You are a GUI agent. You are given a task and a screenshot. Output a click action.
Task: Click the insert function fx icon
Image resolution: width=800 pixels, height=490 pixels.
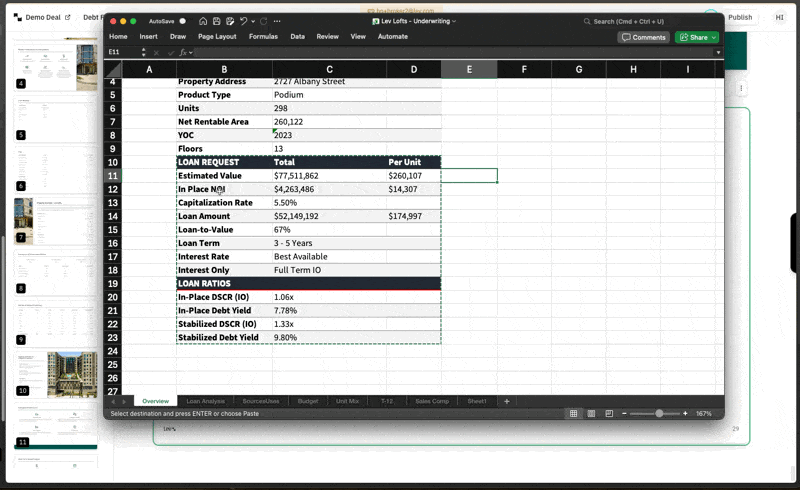[184, 52]
